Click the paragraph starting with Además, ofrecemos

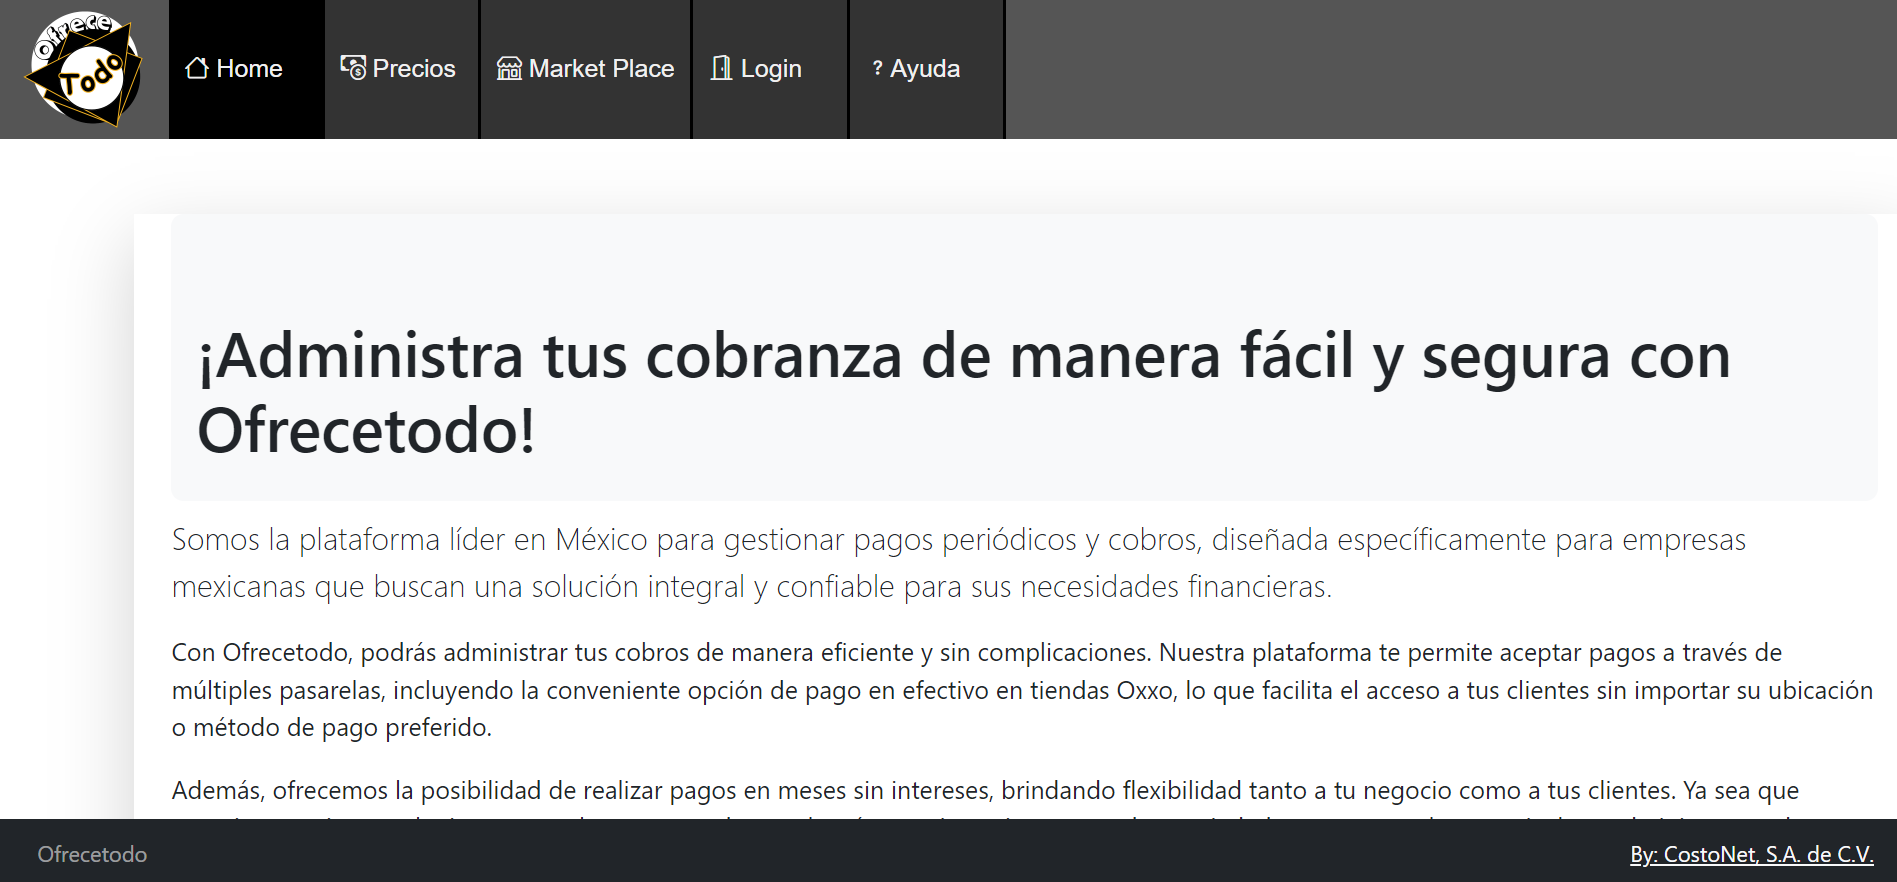(984, 791)
